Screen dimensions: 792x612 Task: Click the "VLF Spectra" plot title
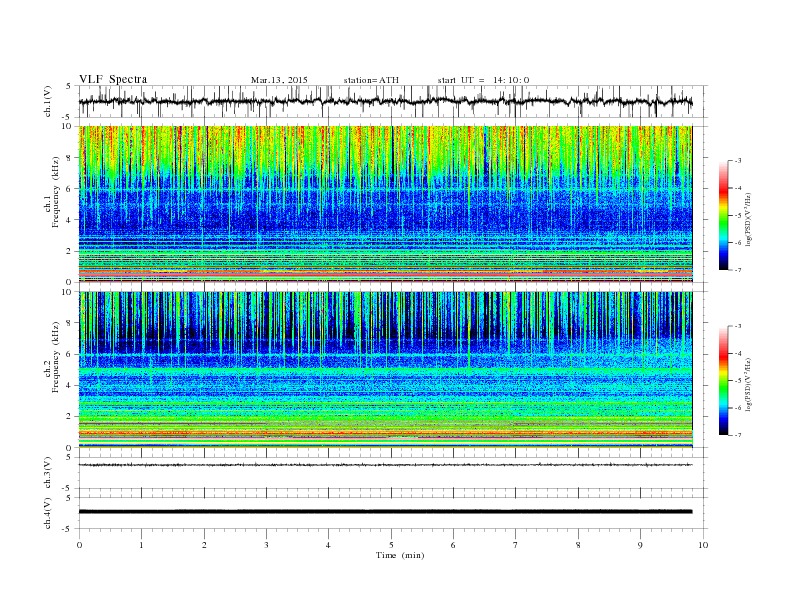[113, 79]
